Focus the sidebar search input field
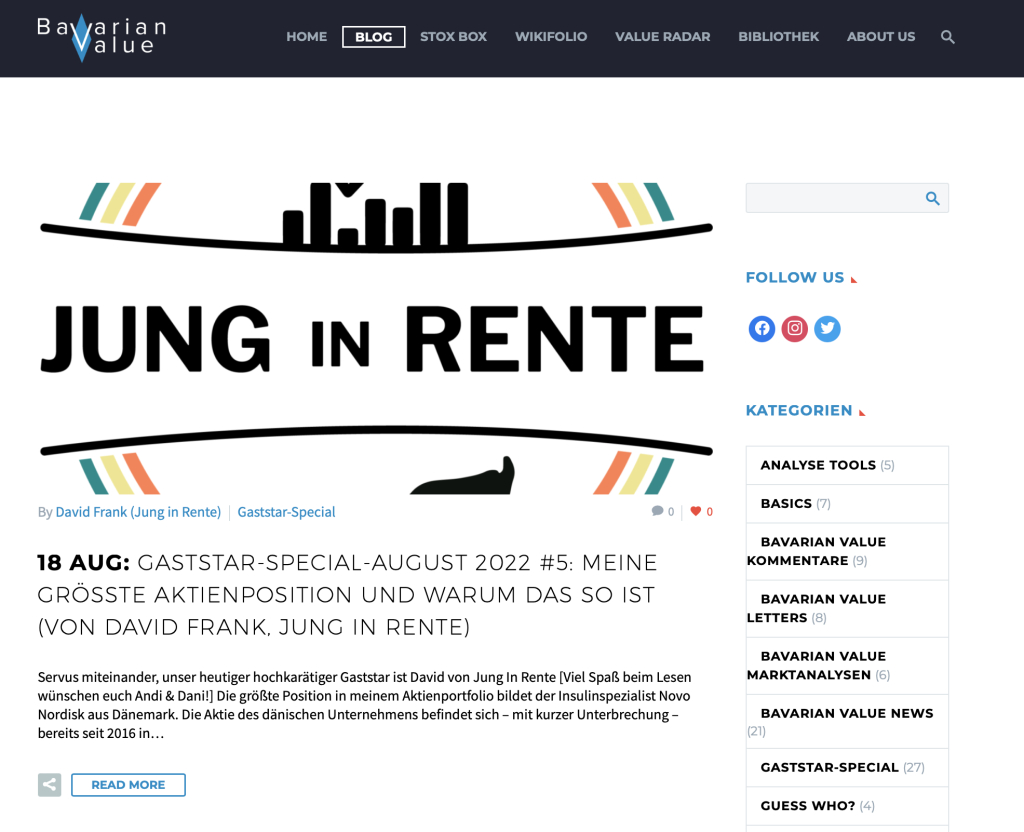 click(x=832, y=198)
